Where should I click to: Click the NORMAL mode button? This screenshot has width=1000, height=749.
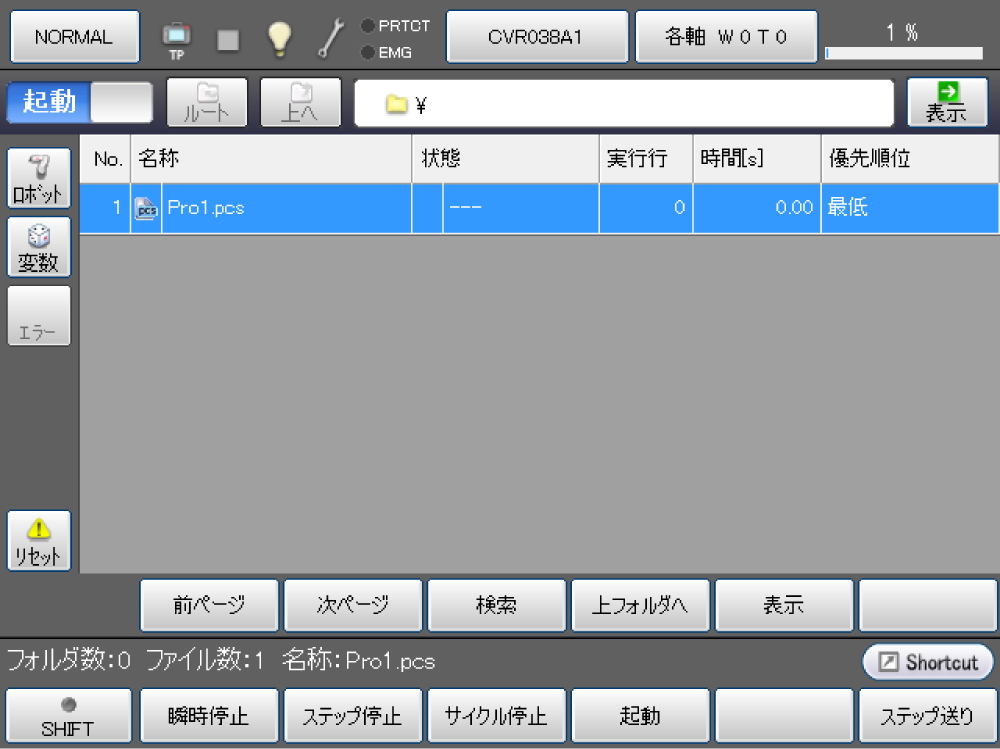point(74,37)
